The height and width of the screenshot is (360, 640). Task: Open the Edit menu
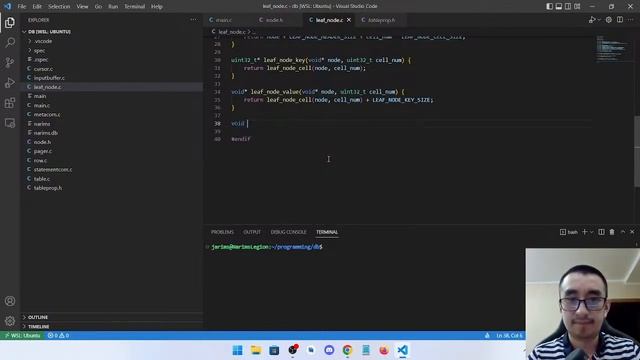coord(37,6)
